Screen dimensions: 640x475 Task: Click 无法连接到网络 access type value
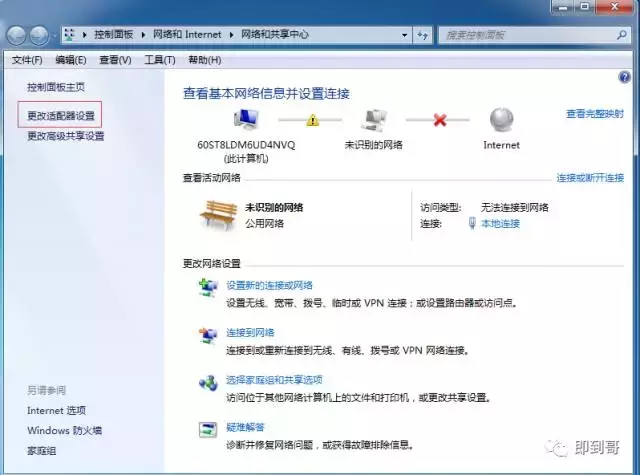(x=514, y=207)
